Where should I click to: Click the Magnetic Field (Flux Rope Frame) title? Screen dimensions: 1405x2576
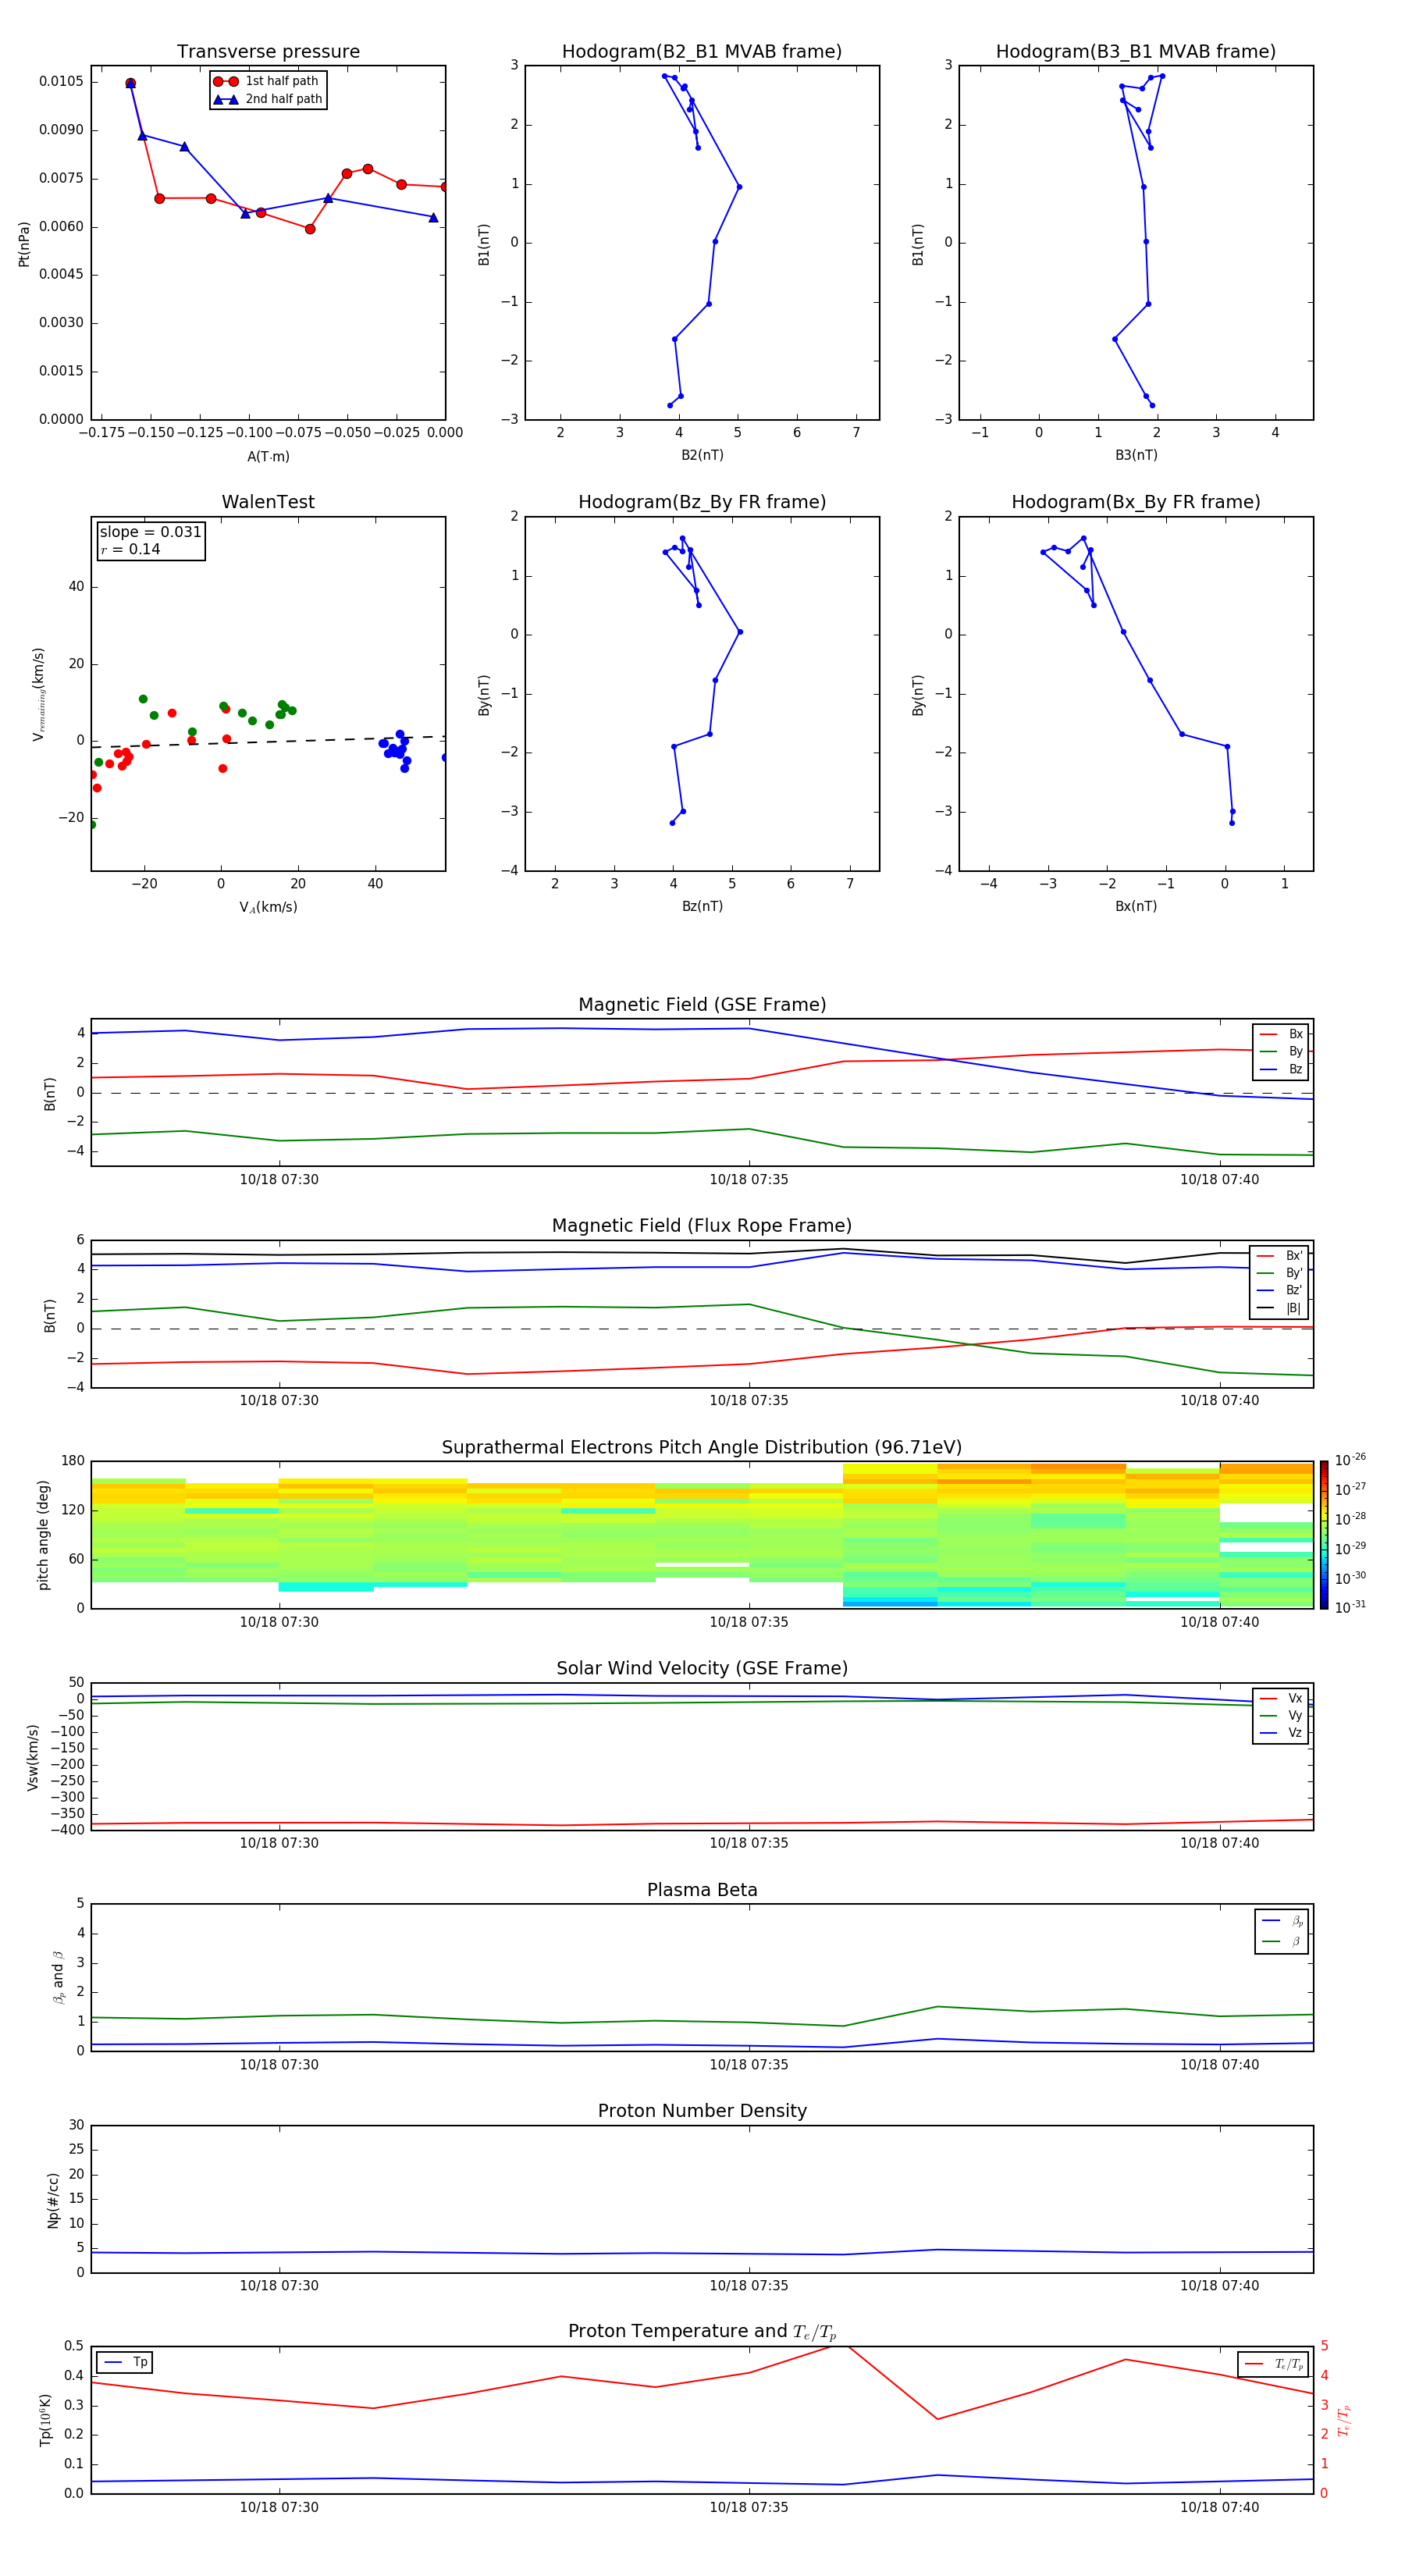tap(702, 1226)
